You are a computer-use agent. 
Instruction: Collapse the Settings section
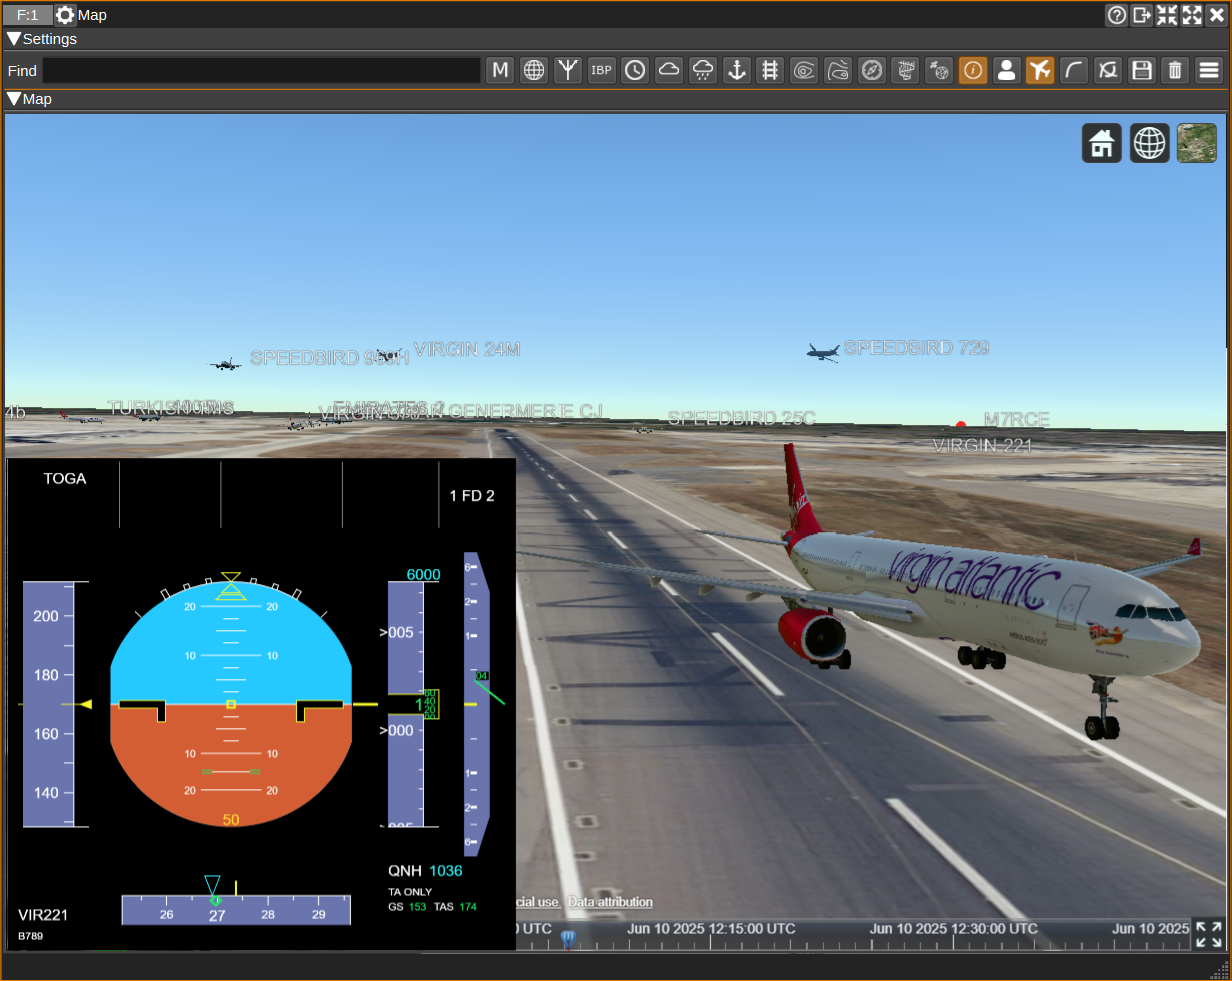coord(14,39)
